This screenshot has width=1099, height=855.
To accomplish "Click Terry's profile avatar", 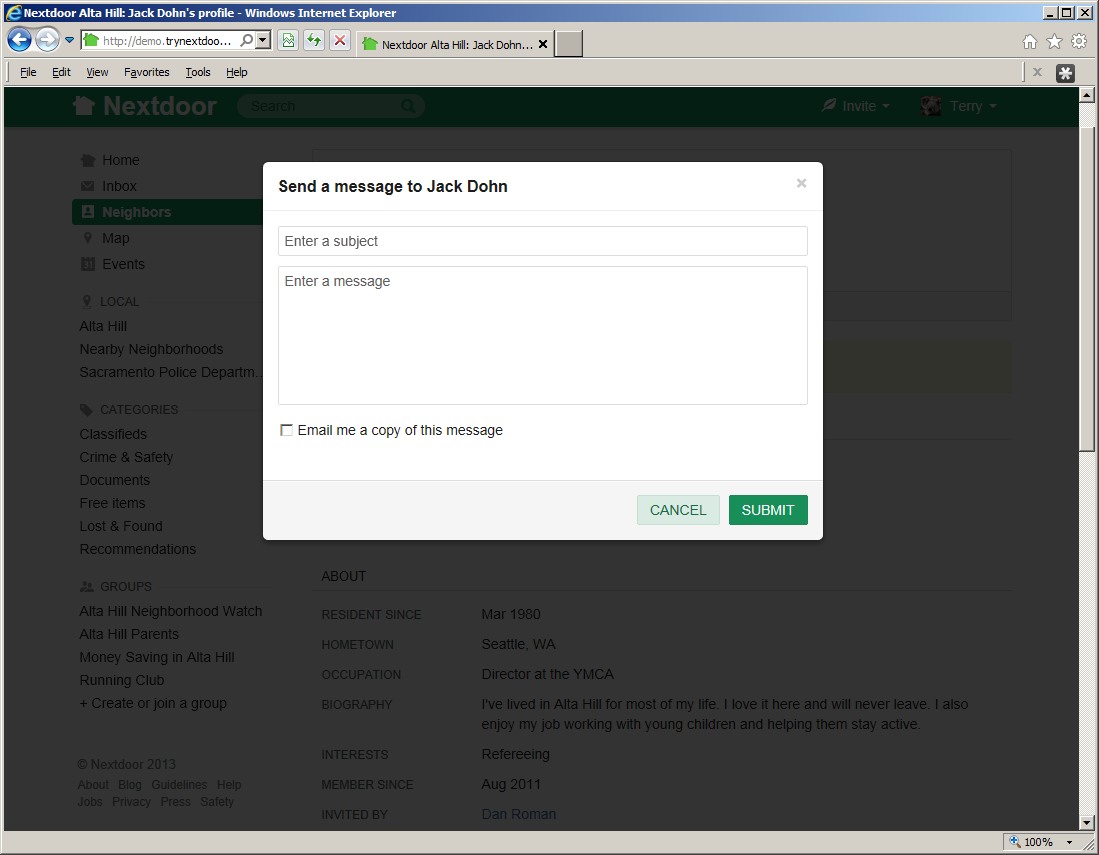I will point(931,106).
